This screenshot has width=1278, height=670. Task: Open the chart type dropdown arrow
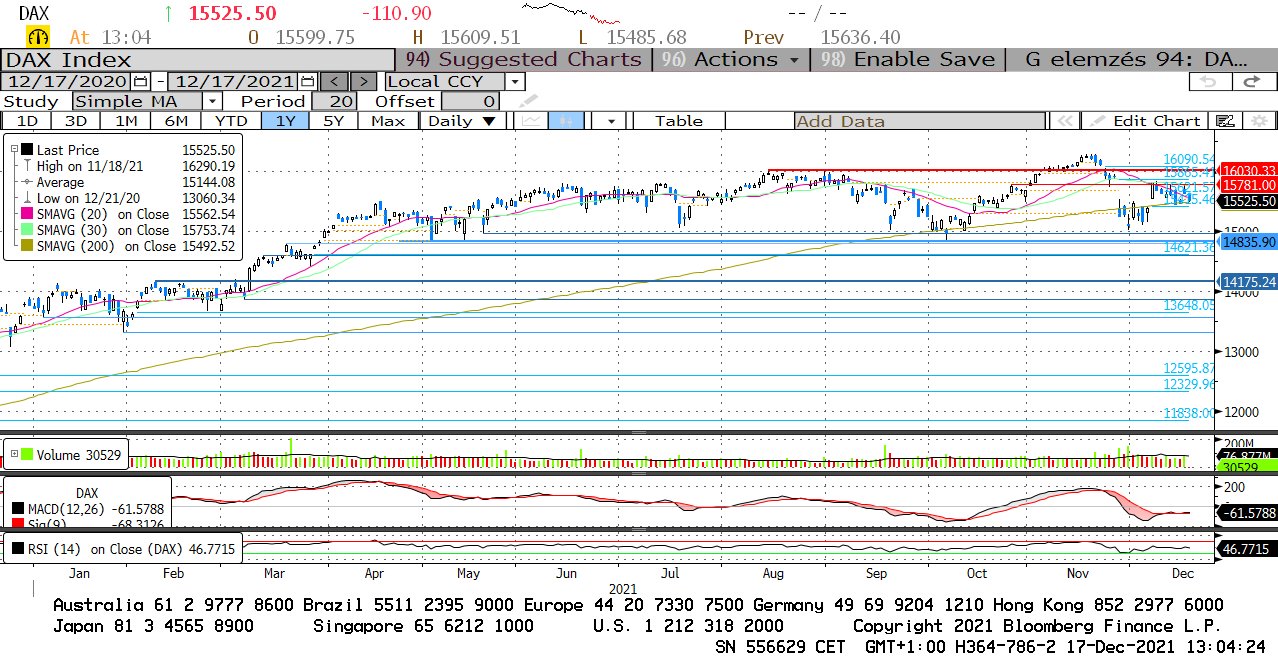pos(609,121)
